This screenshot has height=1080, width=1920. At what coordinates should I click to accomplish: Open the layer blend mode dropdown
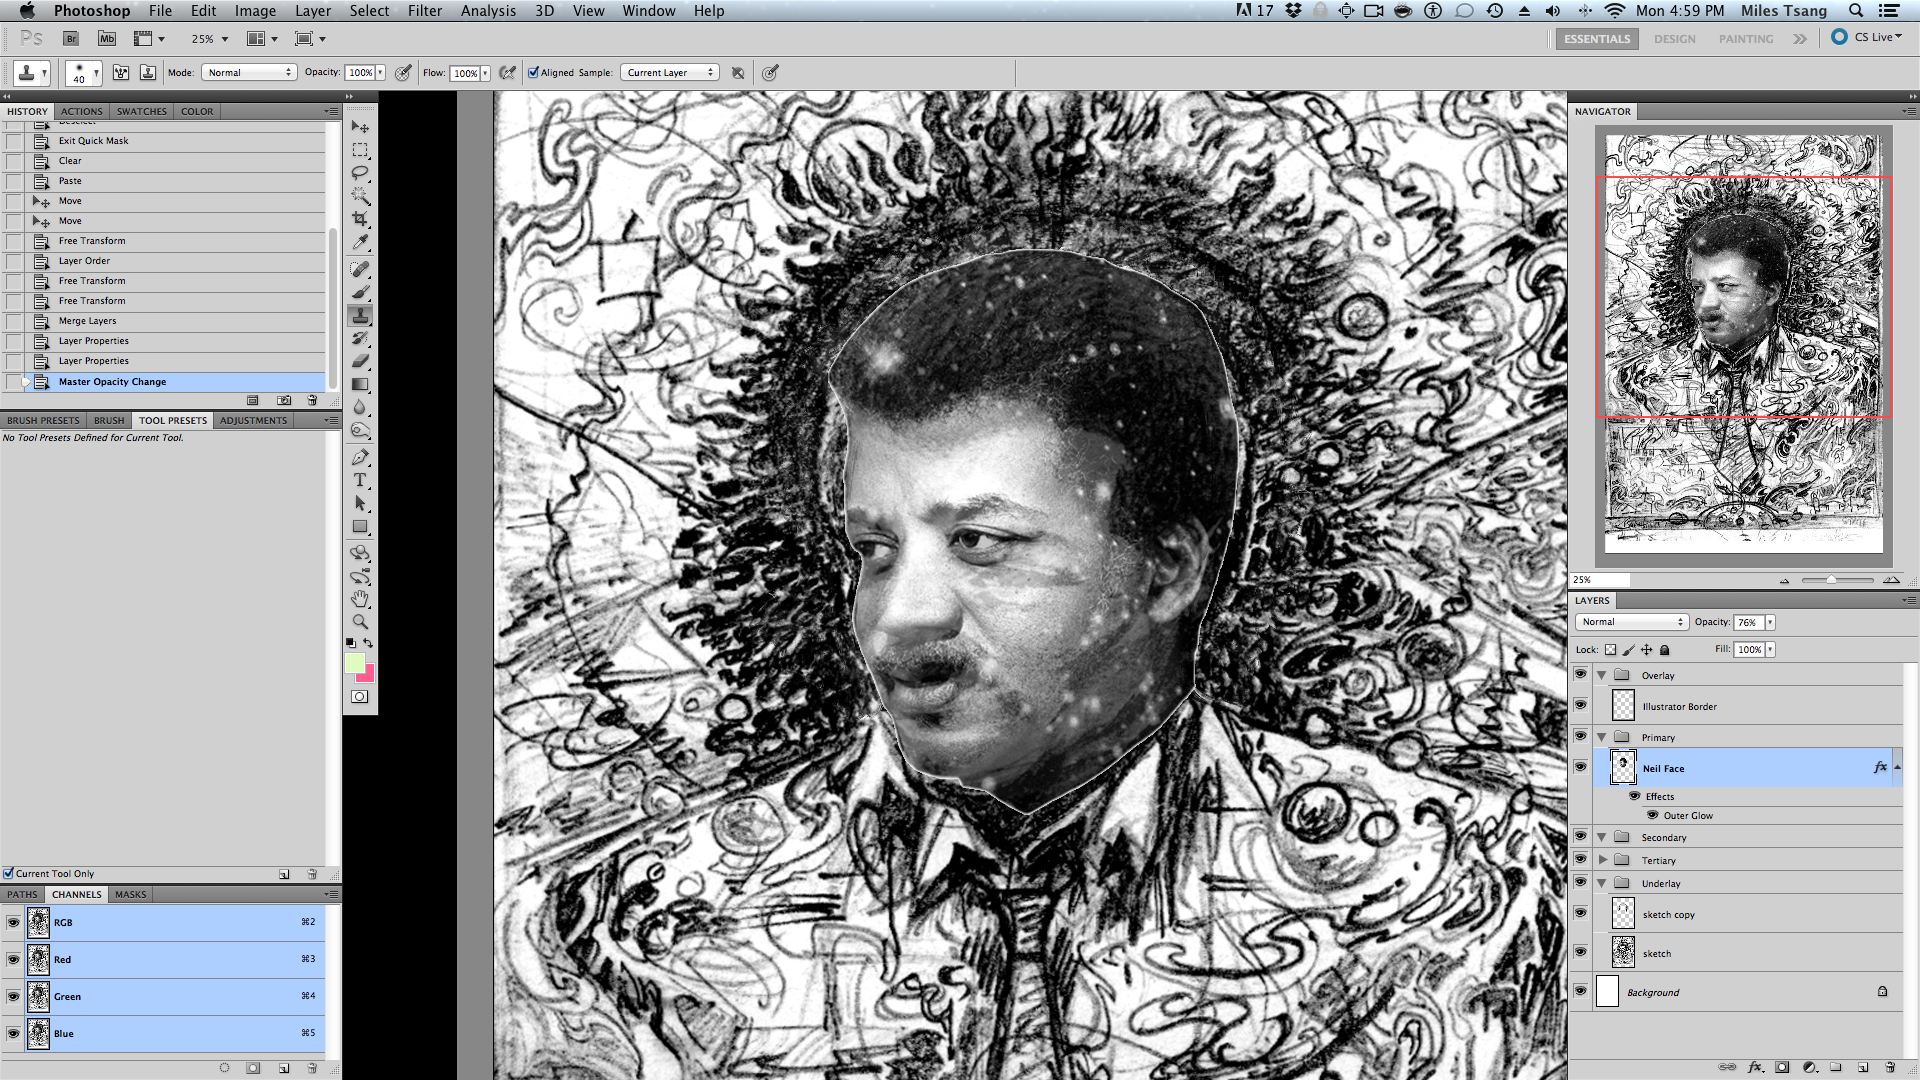(x=1632, y=622)
